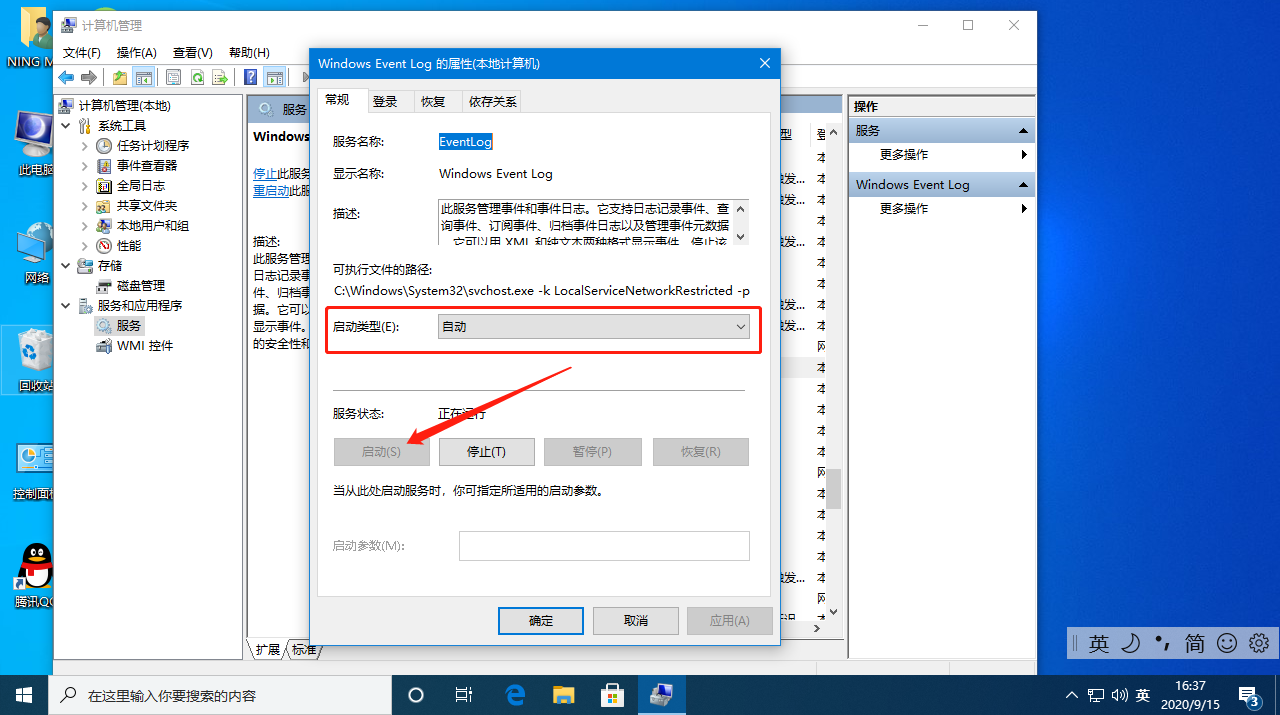Toggle the show/hide console tree toolbar icon
Screen dimensions: 1280x715
click(144, 77)
